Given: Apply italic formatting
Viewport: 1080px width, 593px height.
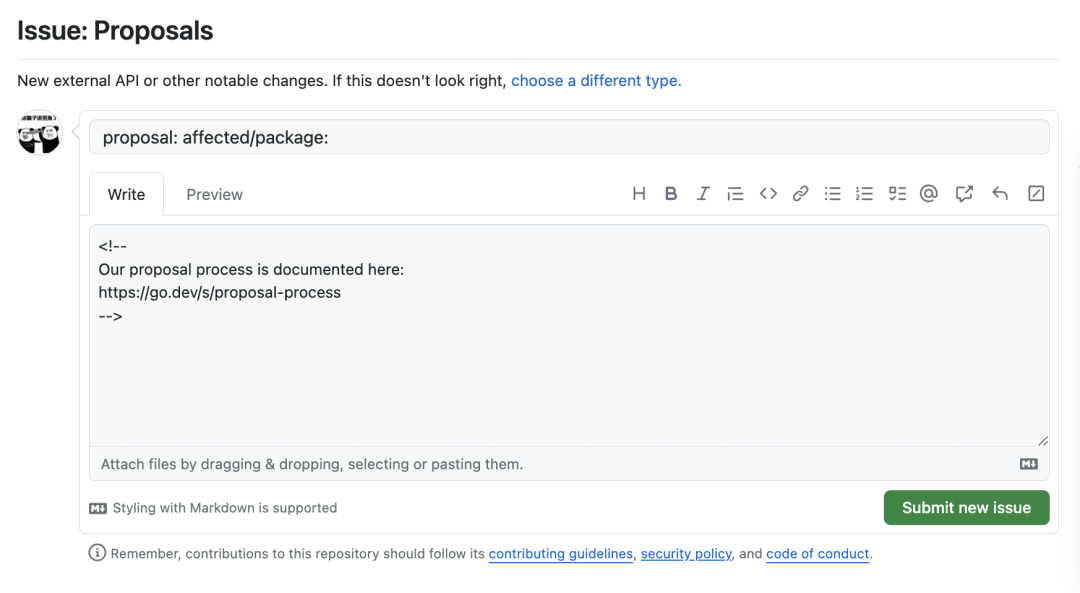Looking at the screenshot, I should click(703, 194).
